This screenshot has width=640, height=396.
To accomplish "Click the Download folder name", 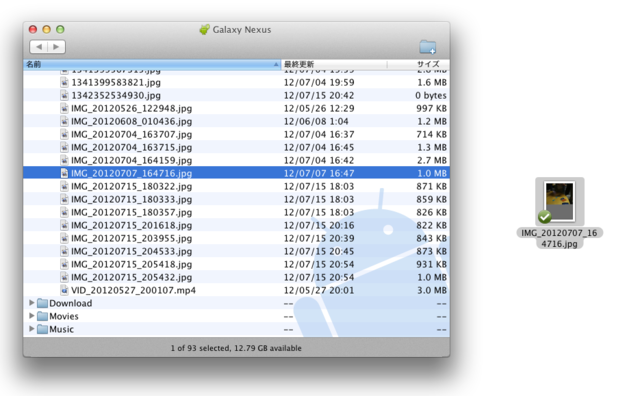I will click(x=71, y=303).
